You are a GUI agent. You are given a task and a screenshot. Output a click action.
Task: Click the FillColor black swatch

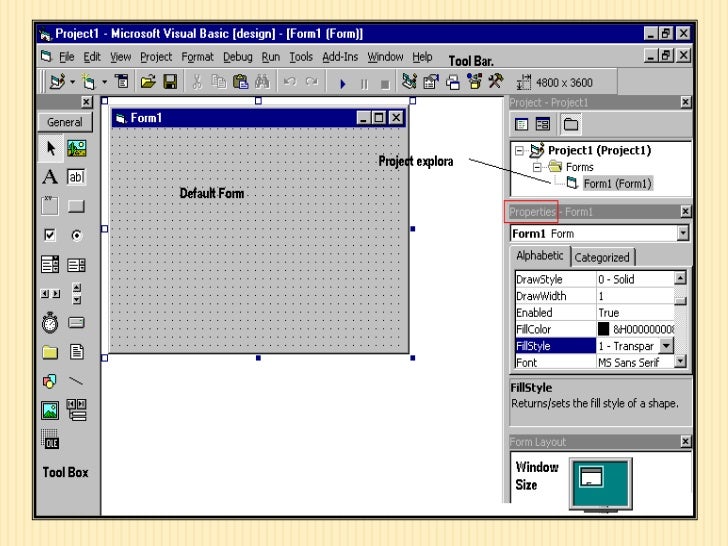click(603, 329)
